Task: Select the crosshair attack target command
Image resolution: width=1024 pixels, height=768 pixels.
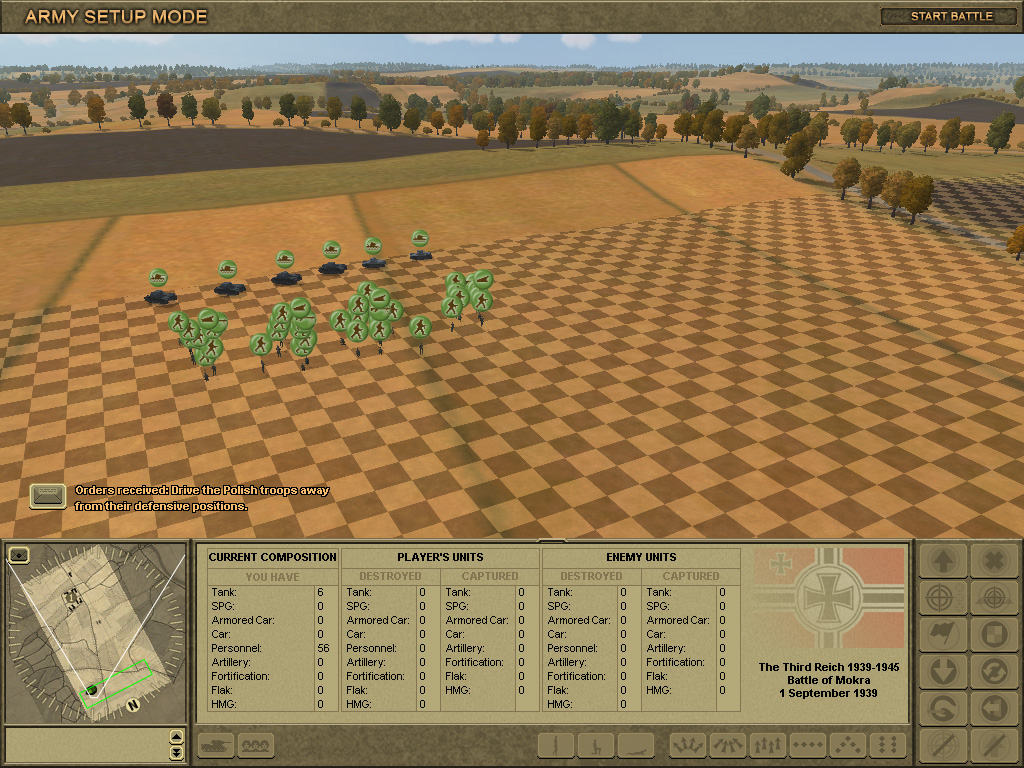Action: tap(942, 597)
